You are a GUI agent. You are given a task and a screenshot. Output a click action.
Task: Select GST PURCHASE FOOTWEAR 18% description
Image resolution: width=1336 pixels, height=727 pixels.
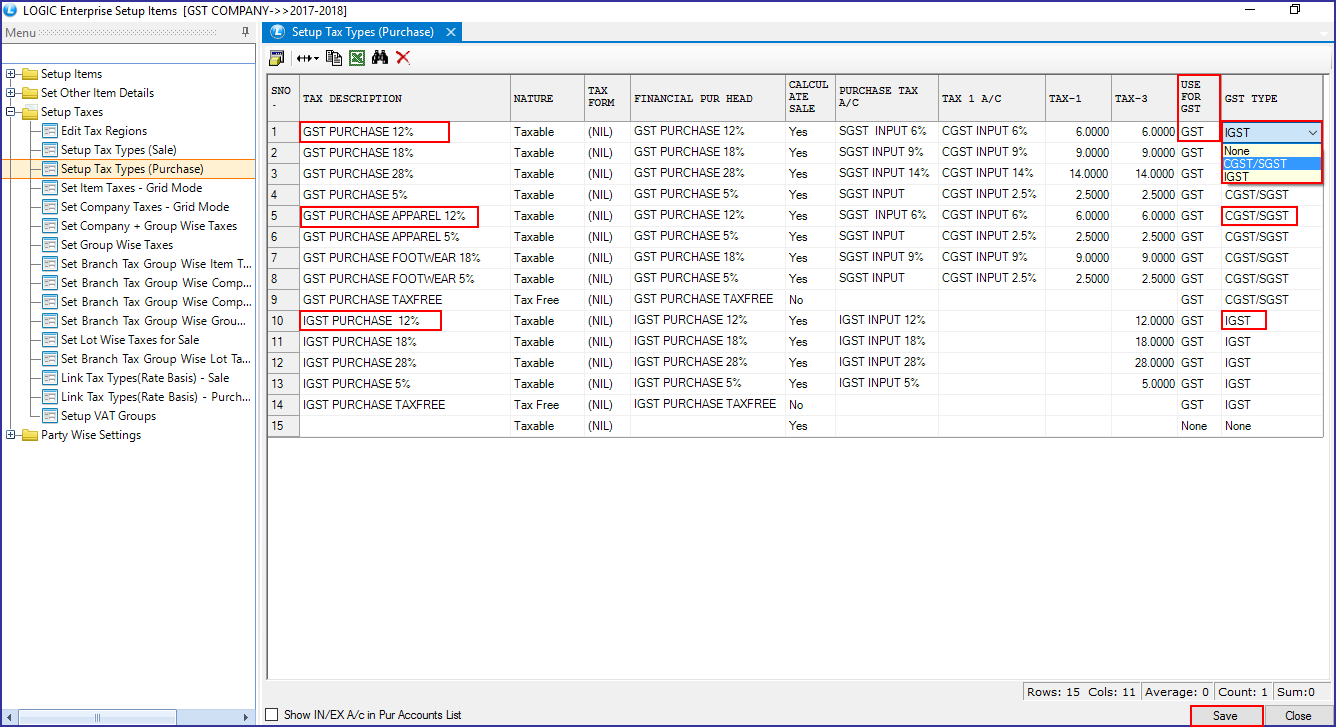click(x=405, y=258)
